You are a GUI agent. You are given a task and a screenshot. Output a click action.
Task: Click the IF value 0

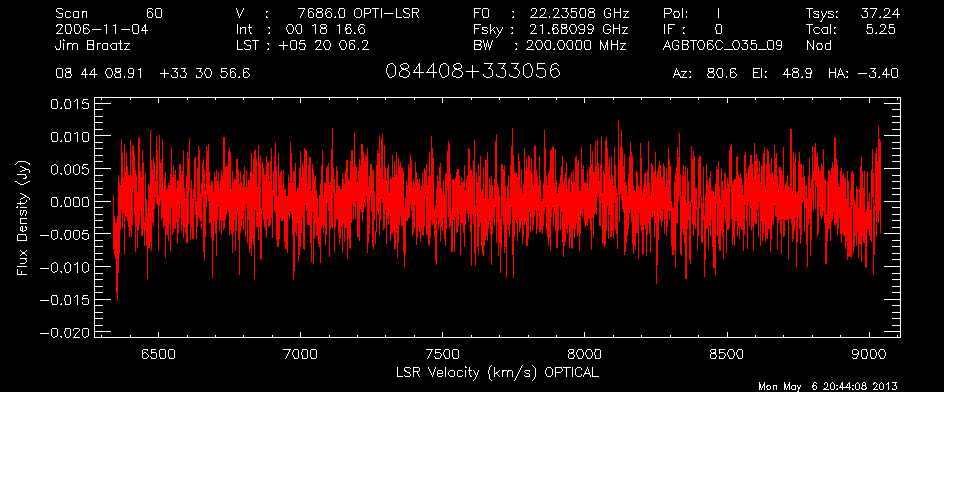tap(718, 29)
